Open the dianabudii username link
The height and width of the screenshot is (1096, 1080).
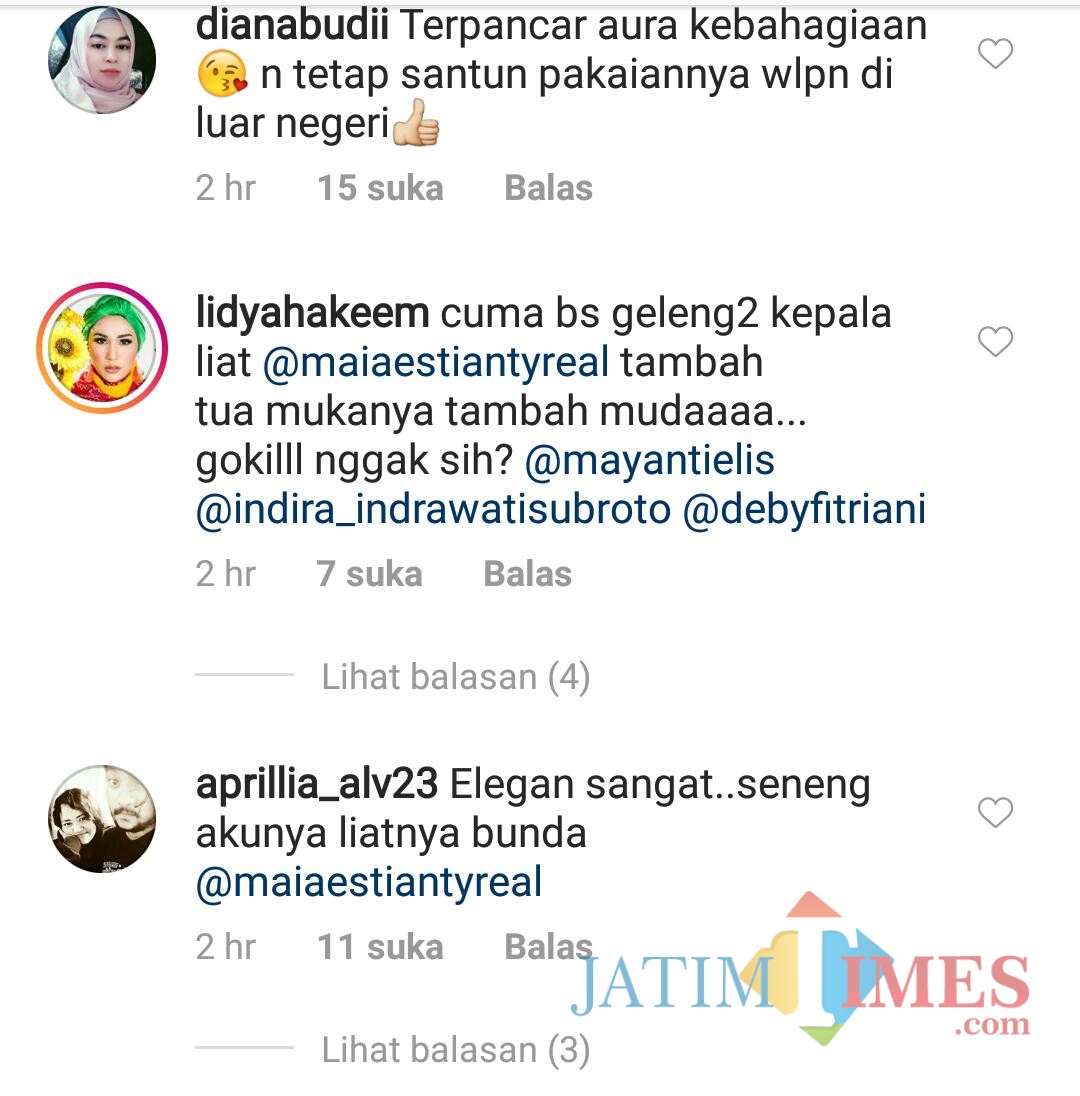point(292,26)
